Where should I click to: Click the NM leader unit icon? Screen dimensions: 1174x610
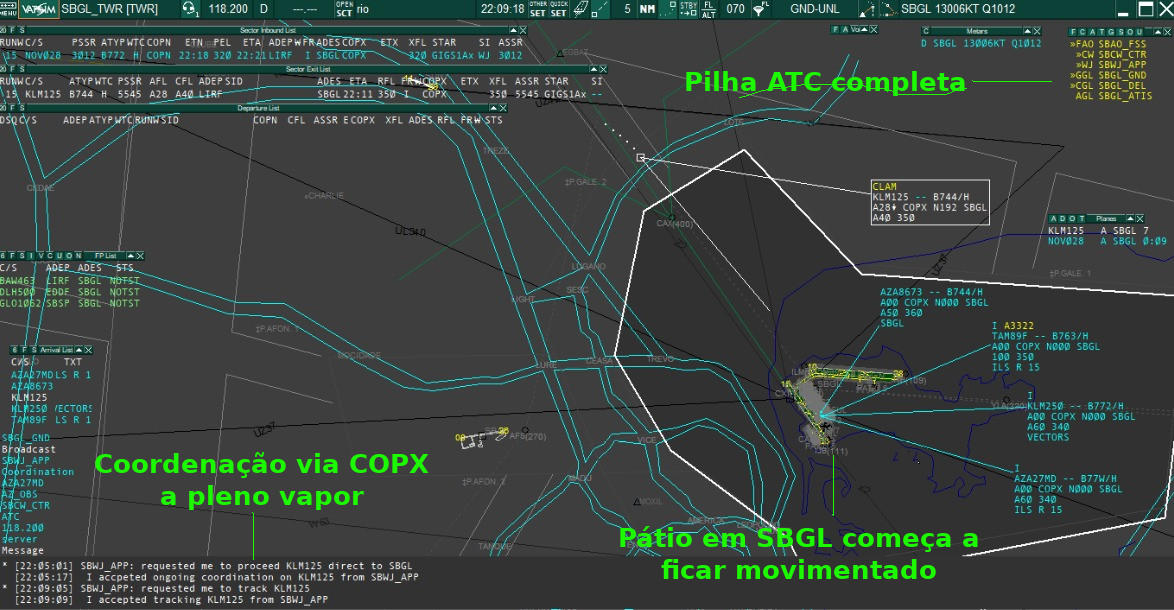(x=648, y=9)
